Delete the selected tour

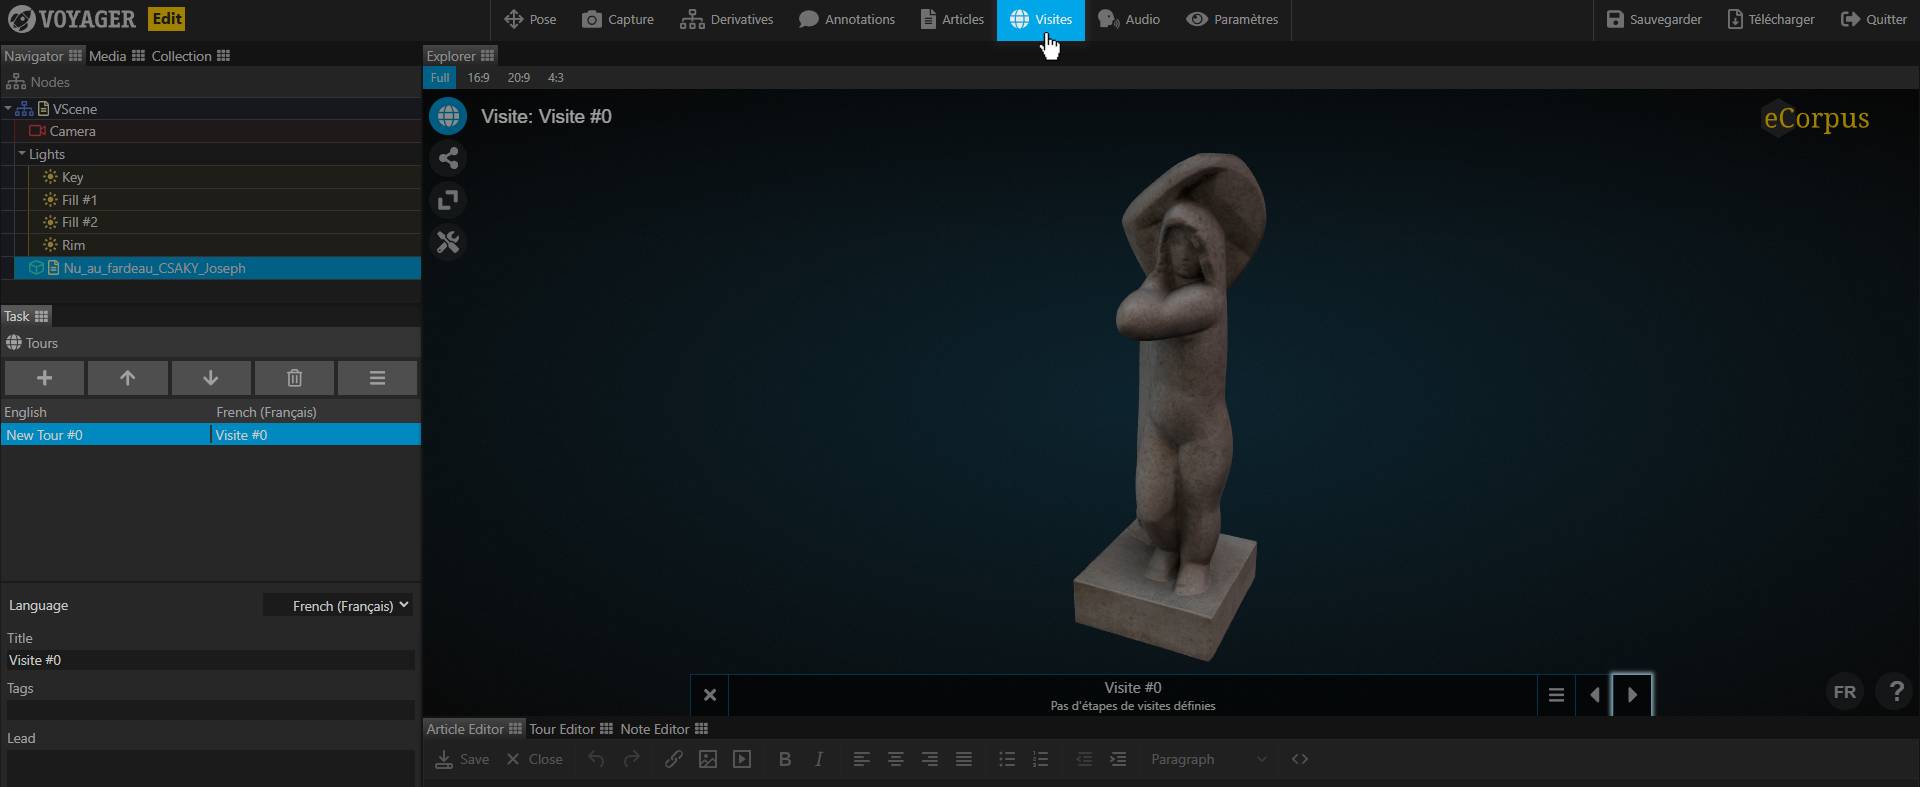coord(294,378)
